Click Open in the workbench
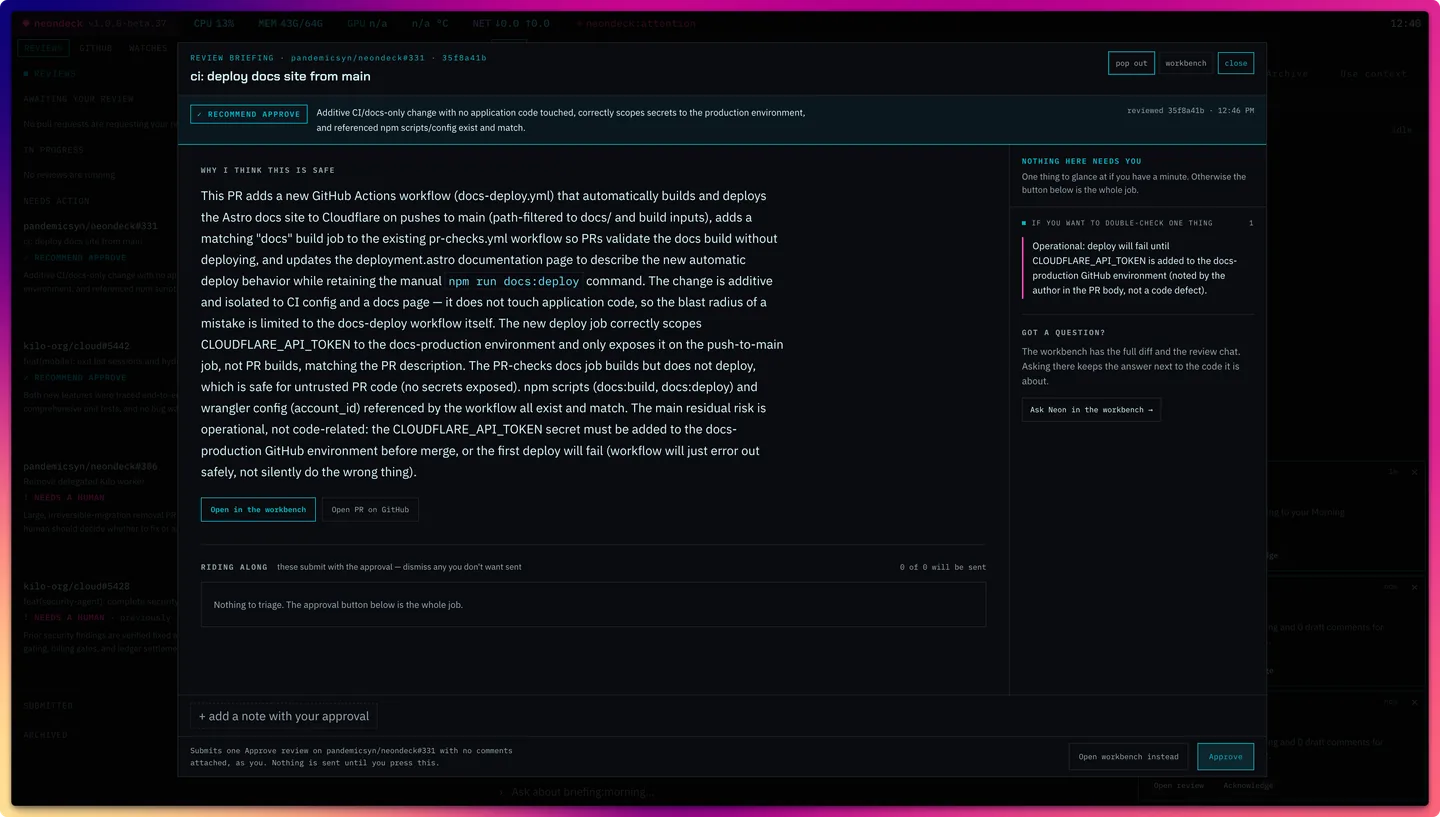 point(258,509)
